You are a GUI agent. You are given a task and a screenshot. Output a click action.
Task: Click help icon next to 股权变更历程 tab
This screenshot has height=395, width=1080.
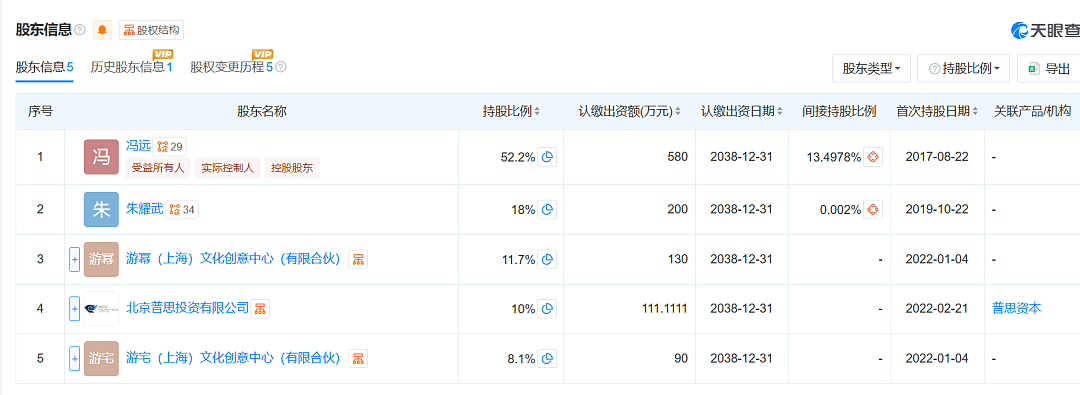[x=281, y=68]
